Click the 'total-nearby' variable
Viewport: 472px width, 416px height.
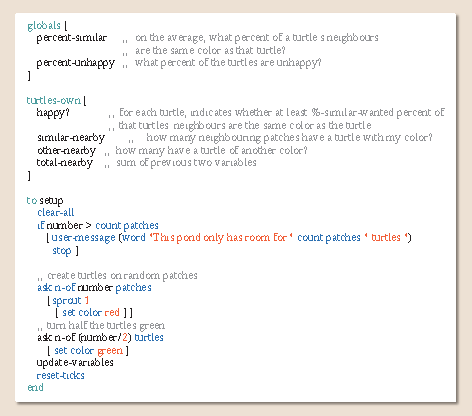(x=65, y=163)
